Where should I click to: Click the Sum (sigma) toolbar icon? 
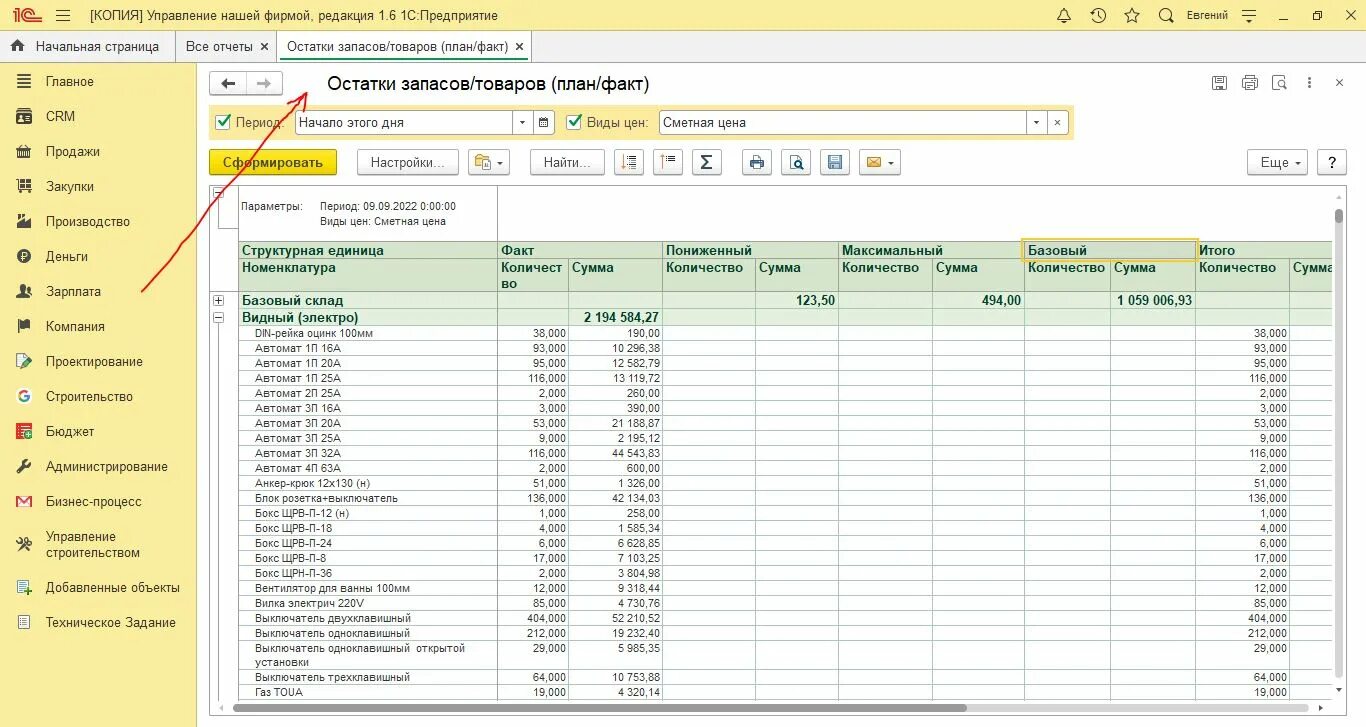click(706, 162)
